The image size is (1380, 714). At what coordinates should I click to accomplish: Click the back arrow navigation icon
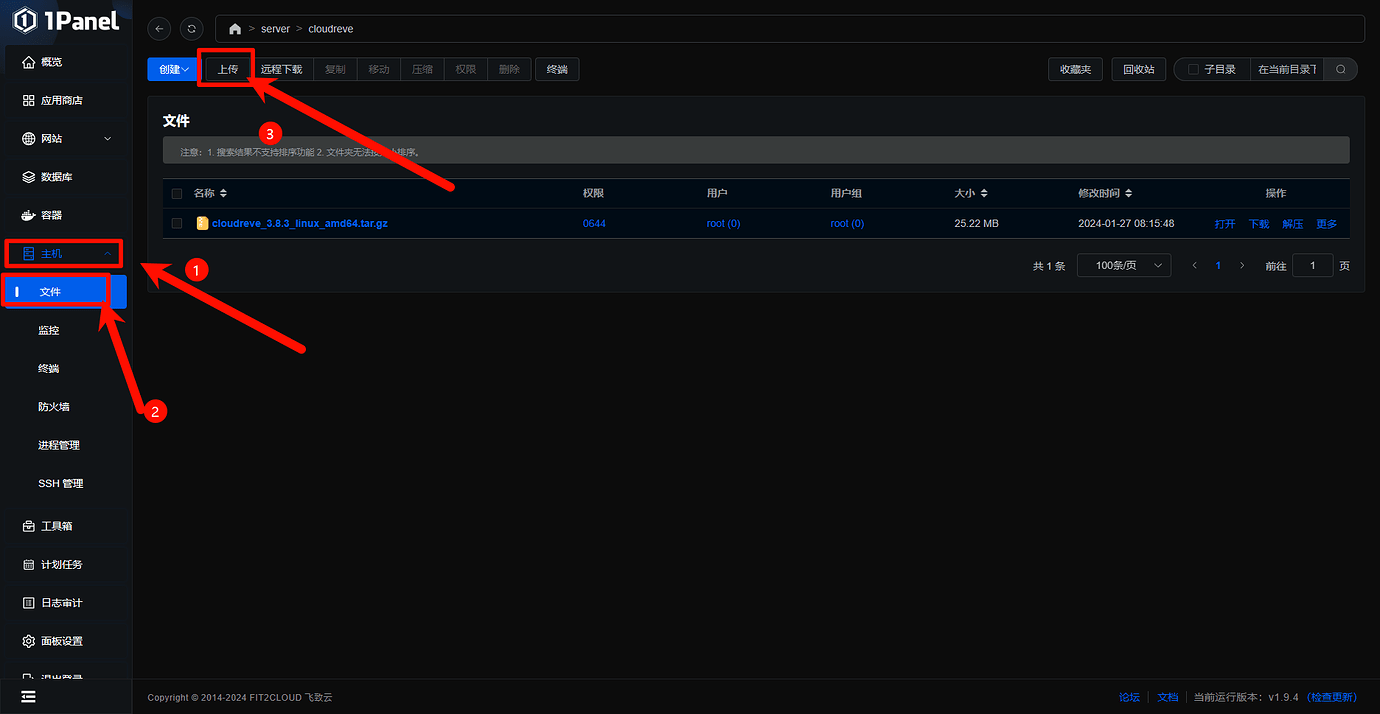159,29
